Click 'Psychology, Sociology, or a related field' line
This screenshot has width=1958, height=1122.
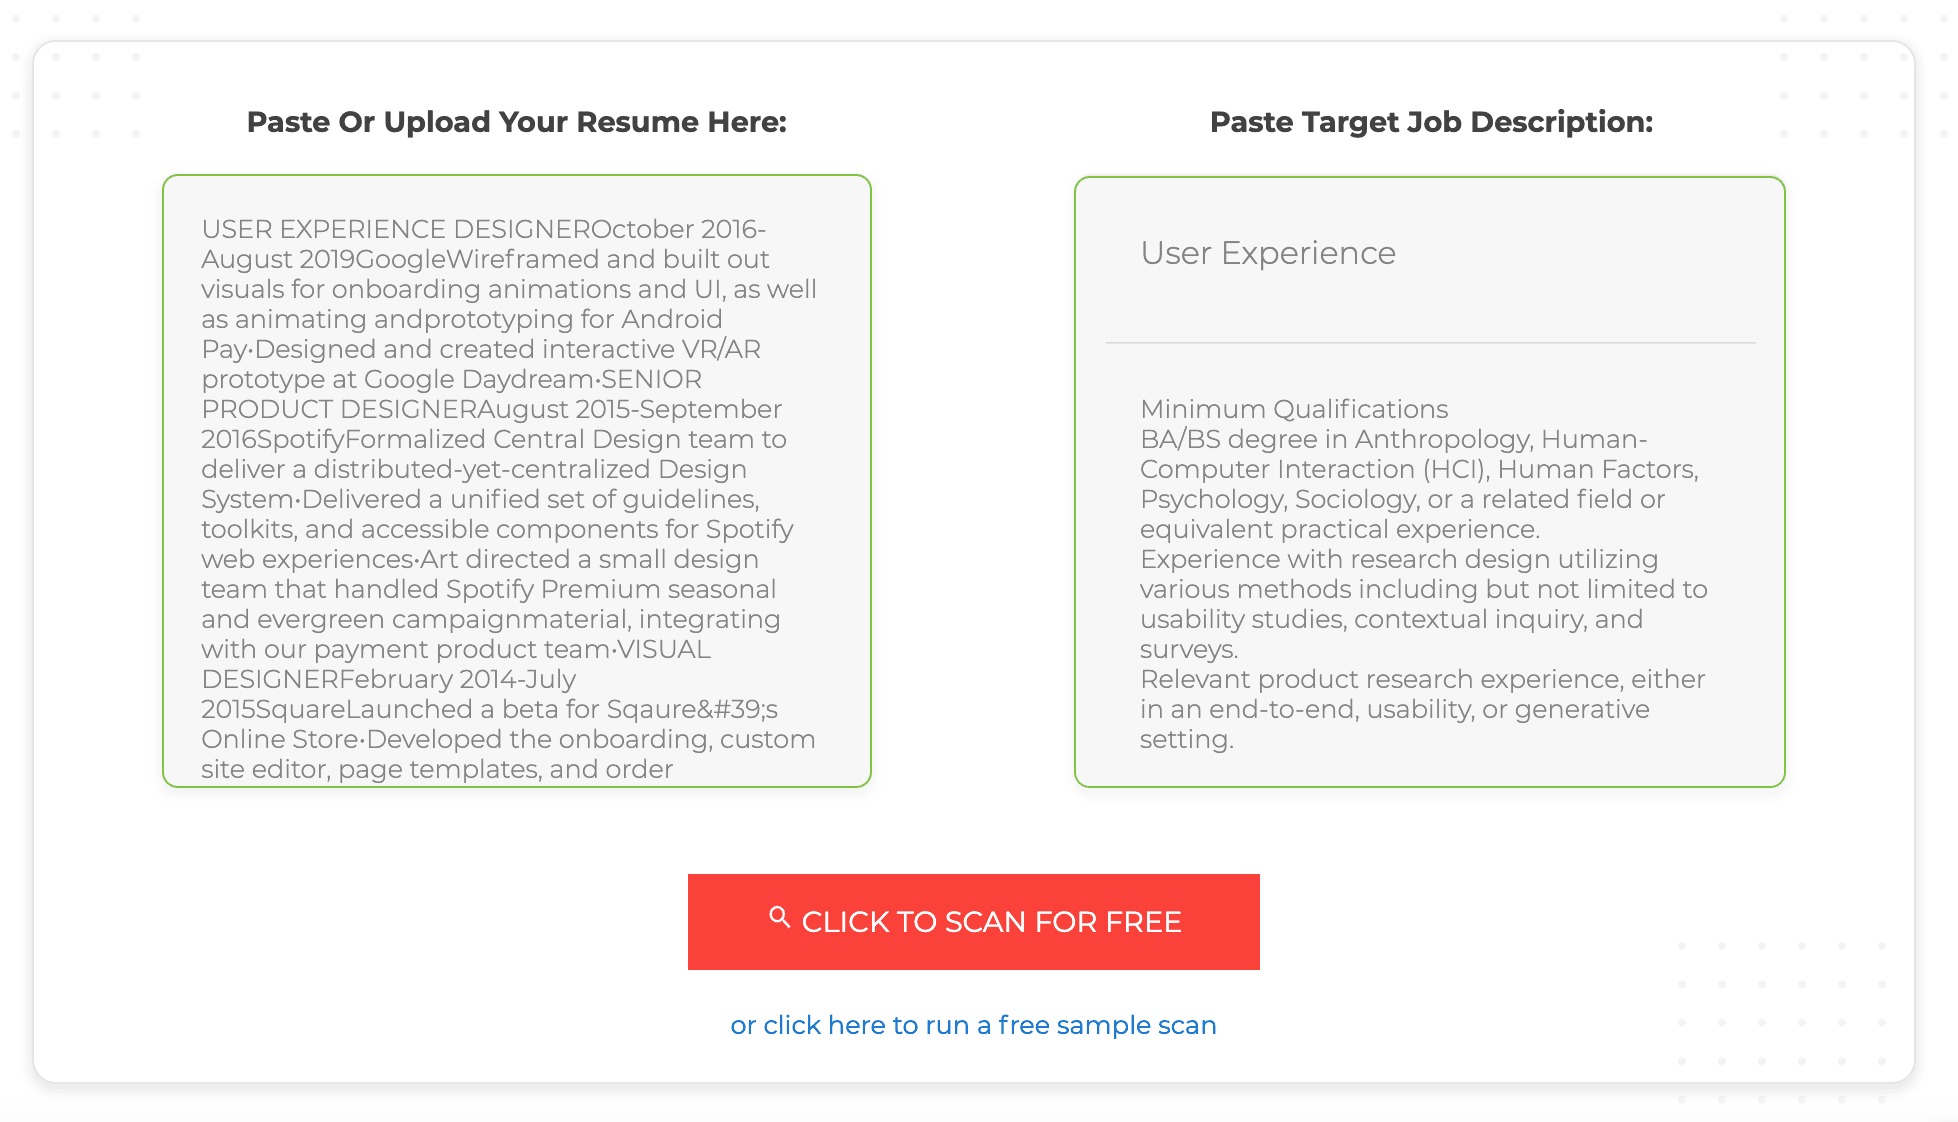[1401, 499]
